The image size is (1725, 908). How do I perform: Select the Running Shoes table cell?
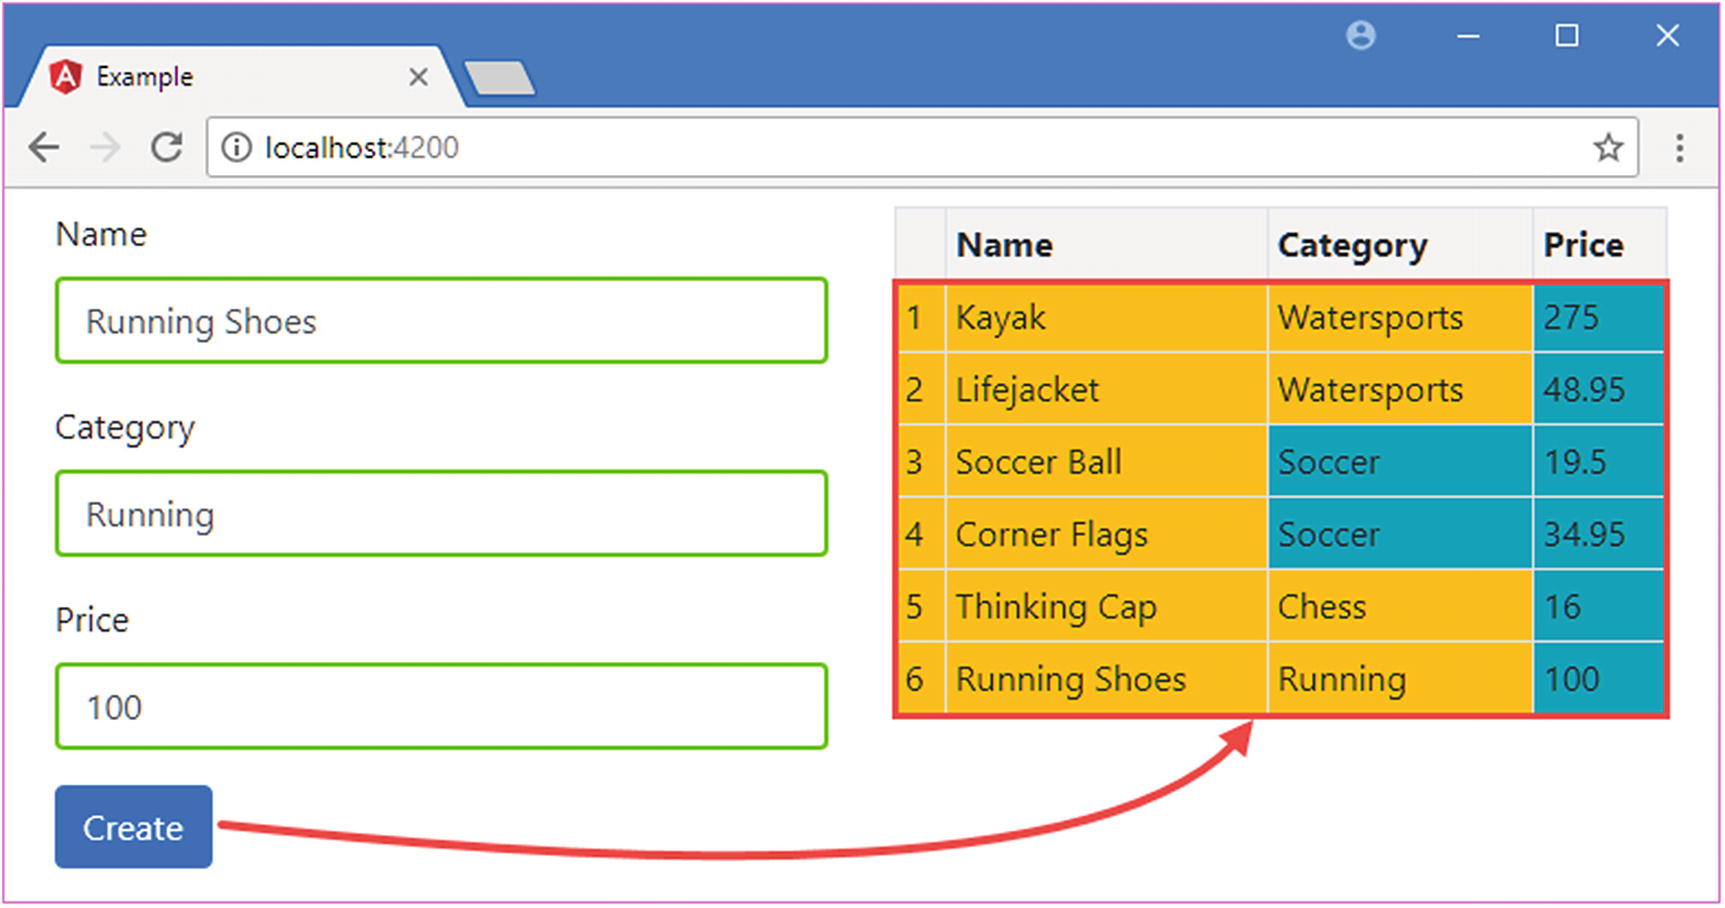1107,678
